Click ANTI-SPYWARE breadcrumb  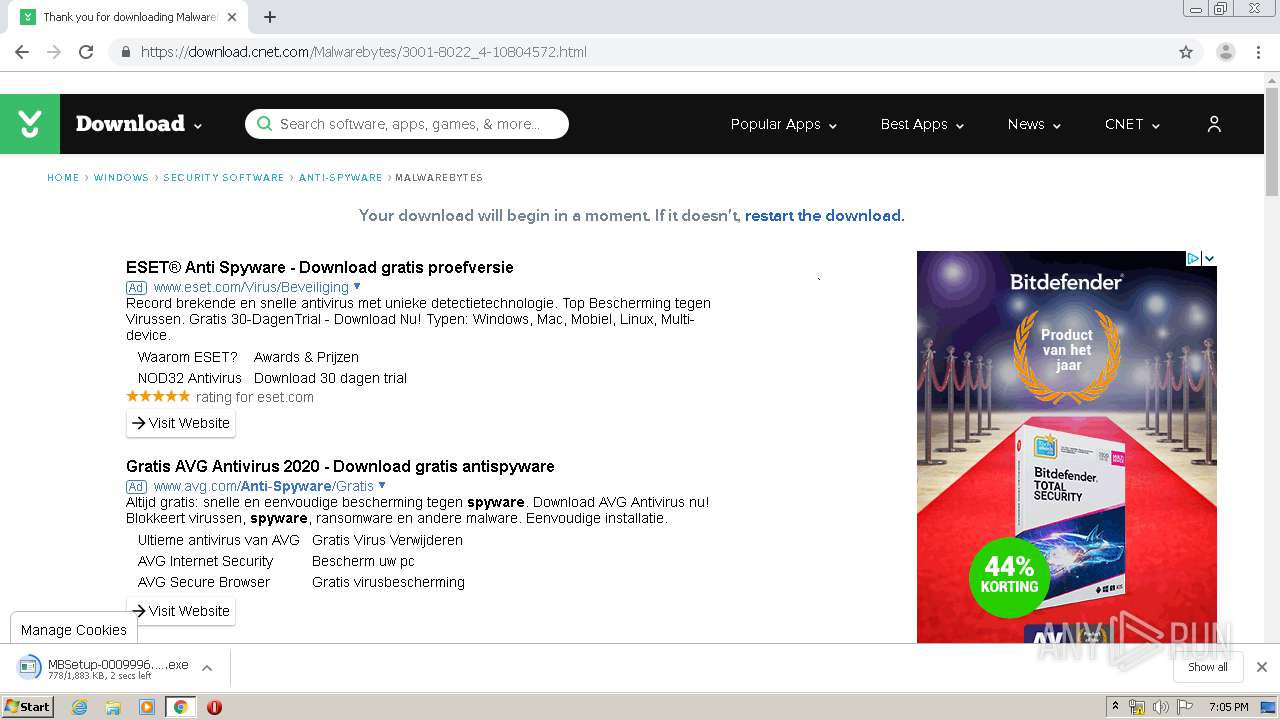(x=341, y=178)
